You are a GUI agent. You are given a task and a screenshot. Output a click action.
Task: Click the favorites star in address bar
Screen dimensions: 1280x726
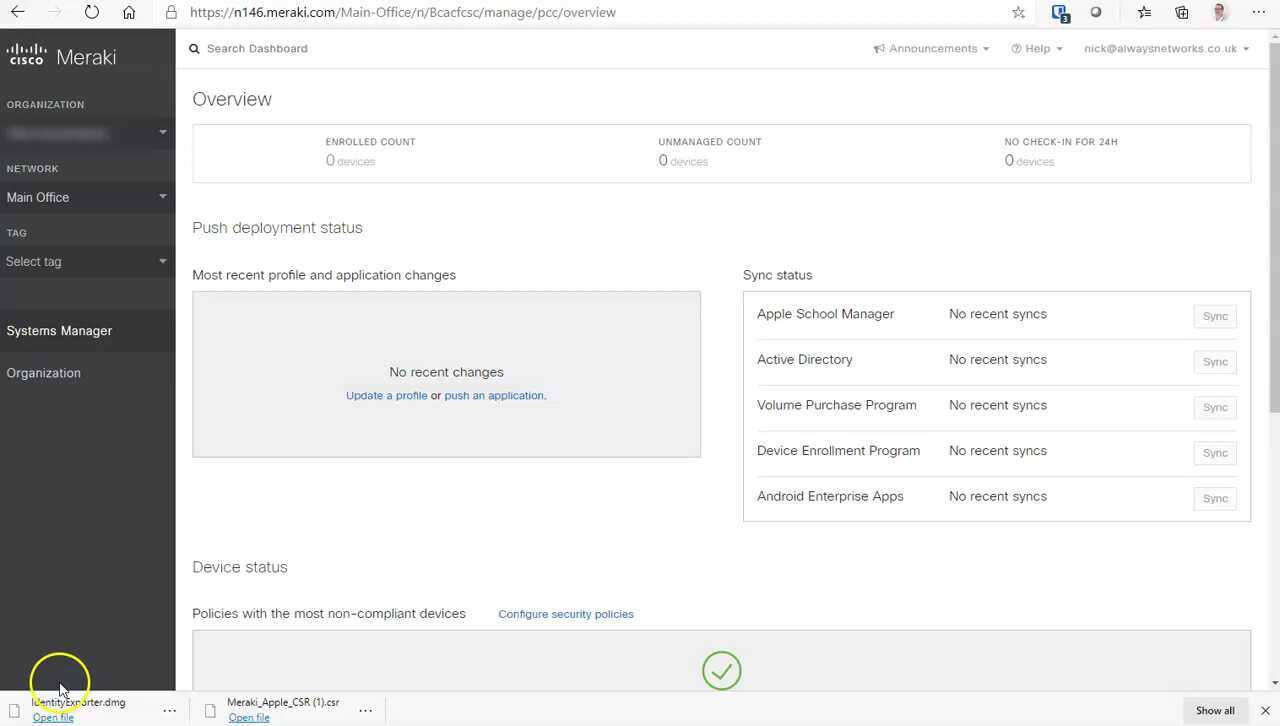[1018, 12]
